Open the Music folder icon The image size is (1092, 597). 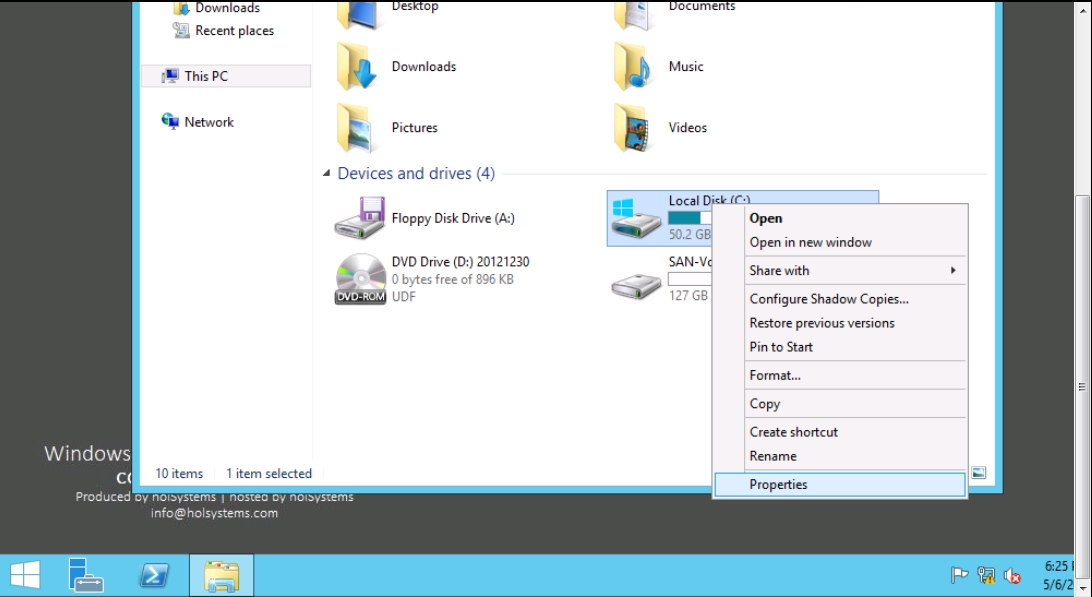tap(634, 67)
